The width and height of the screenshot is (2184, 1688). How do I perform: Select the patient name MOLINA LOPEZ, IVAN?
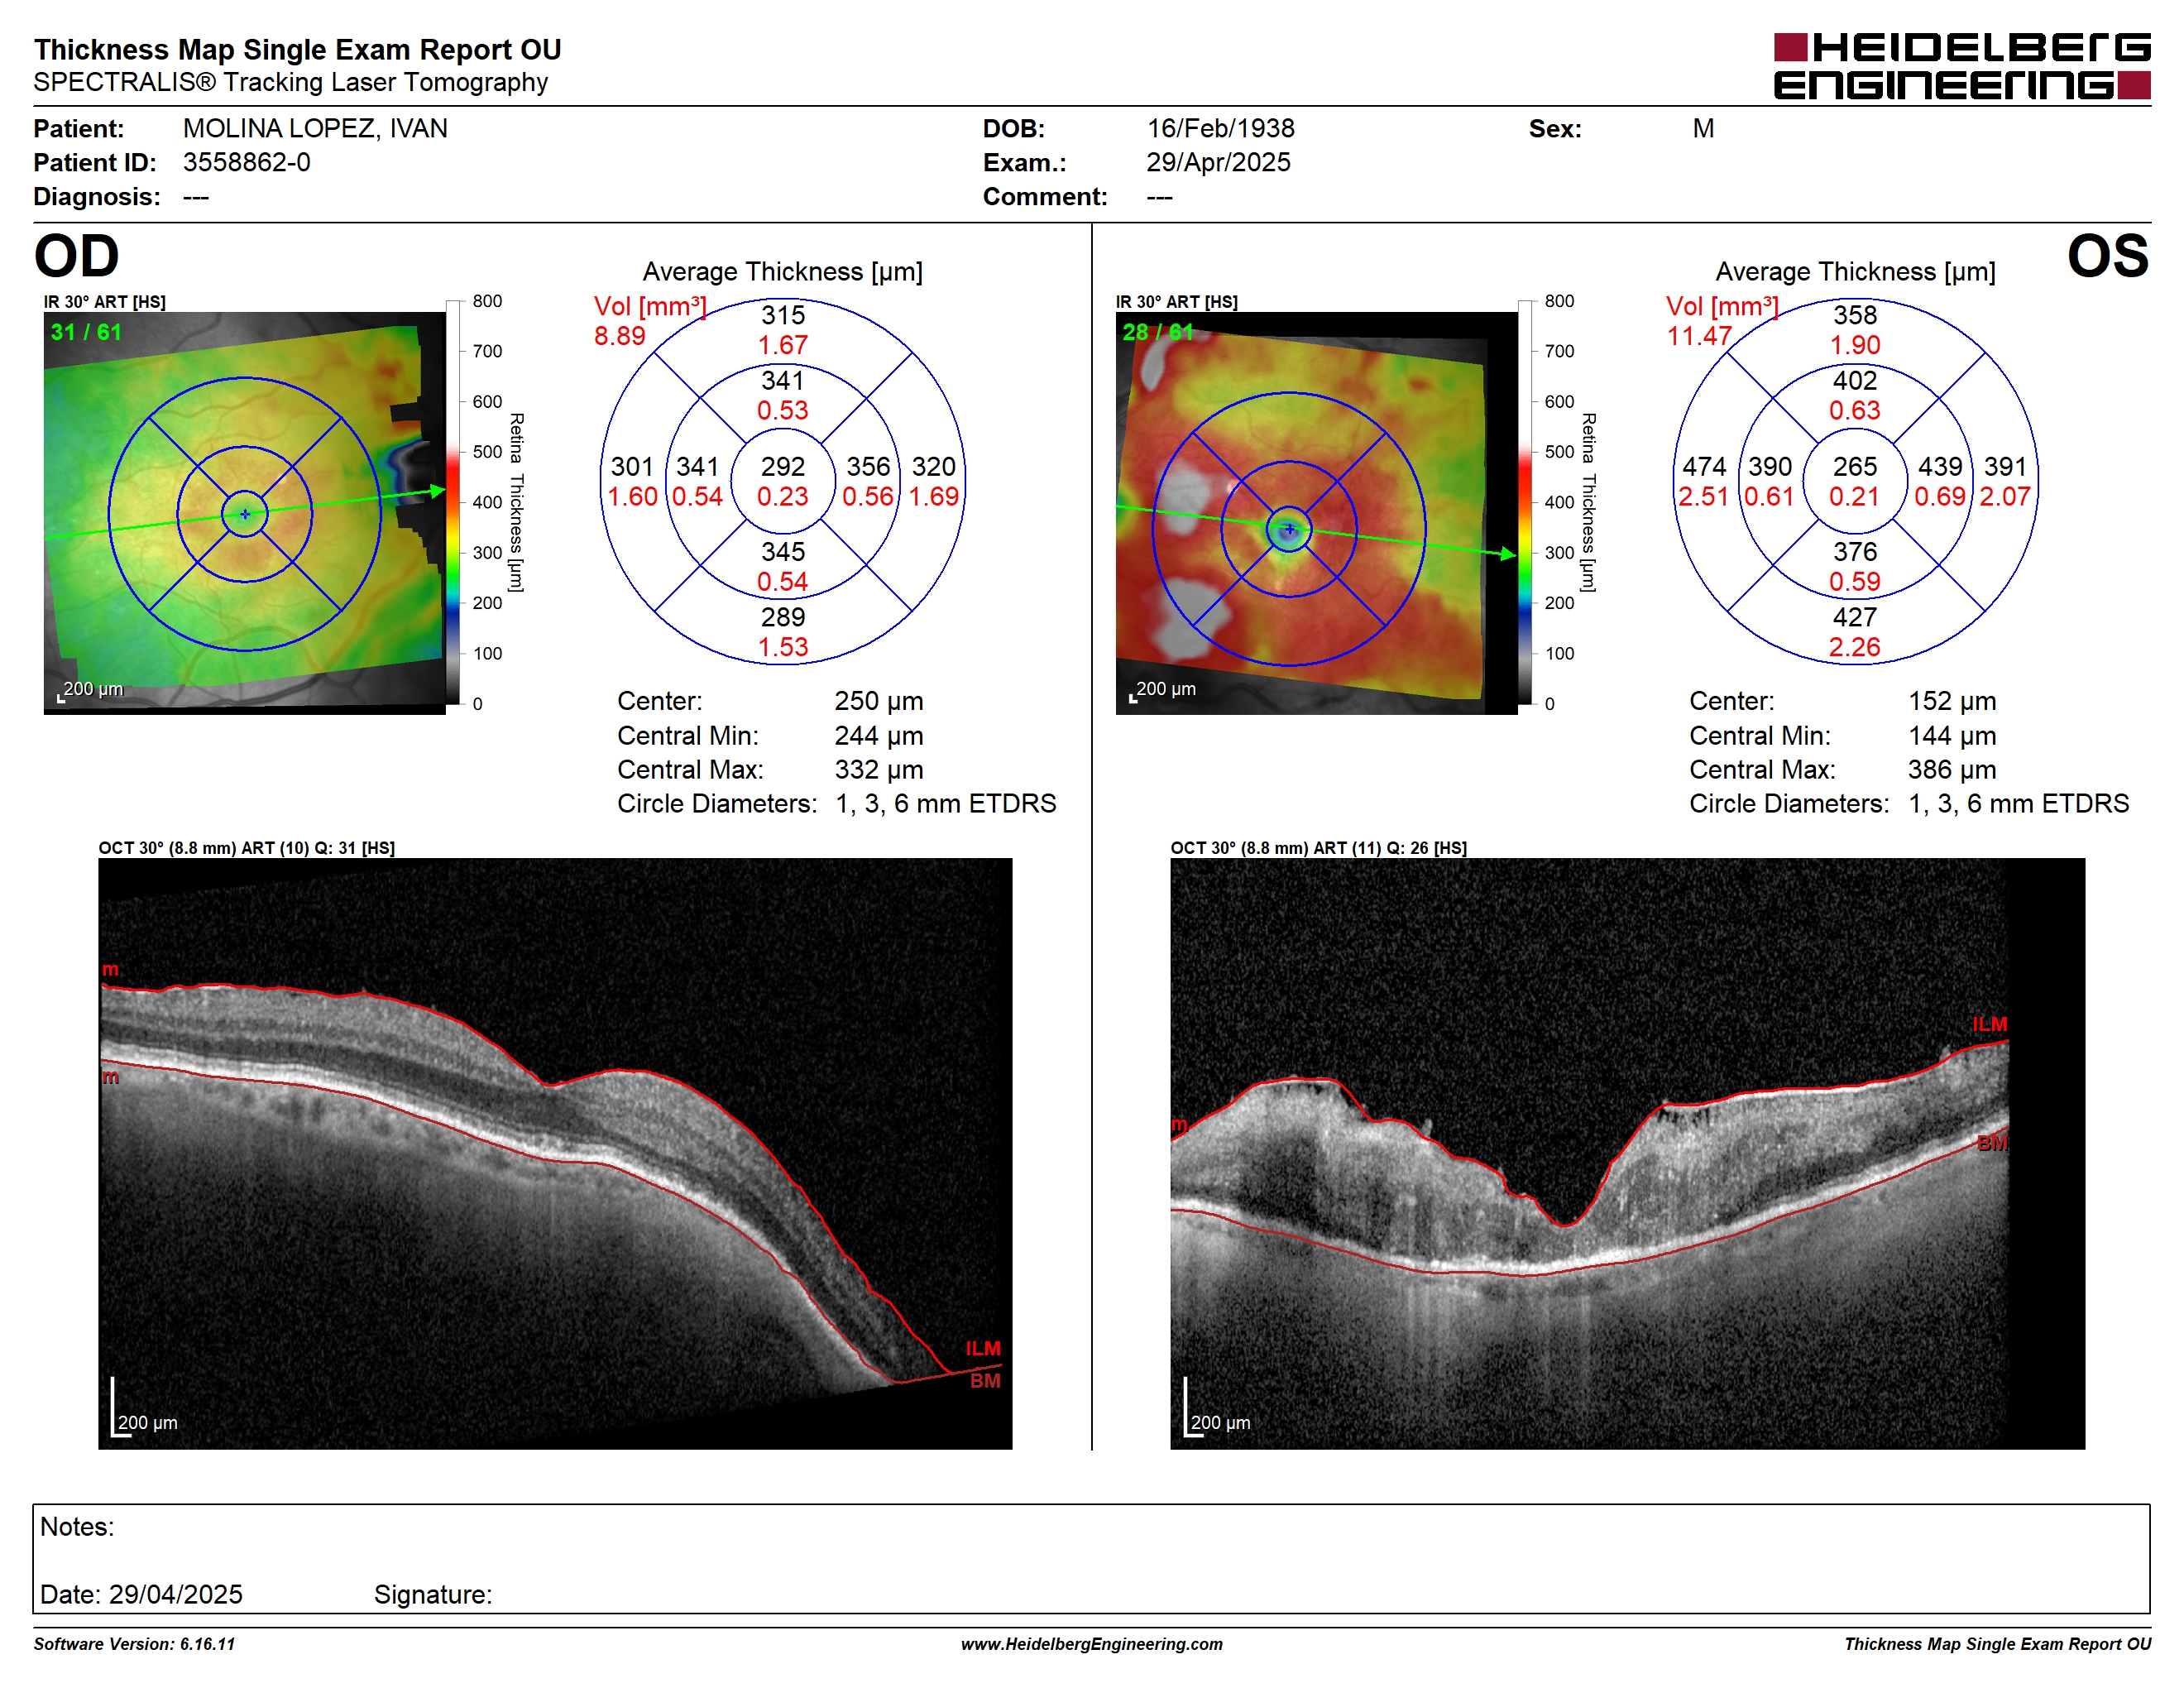pyautogui.click(x=315, y=129)
